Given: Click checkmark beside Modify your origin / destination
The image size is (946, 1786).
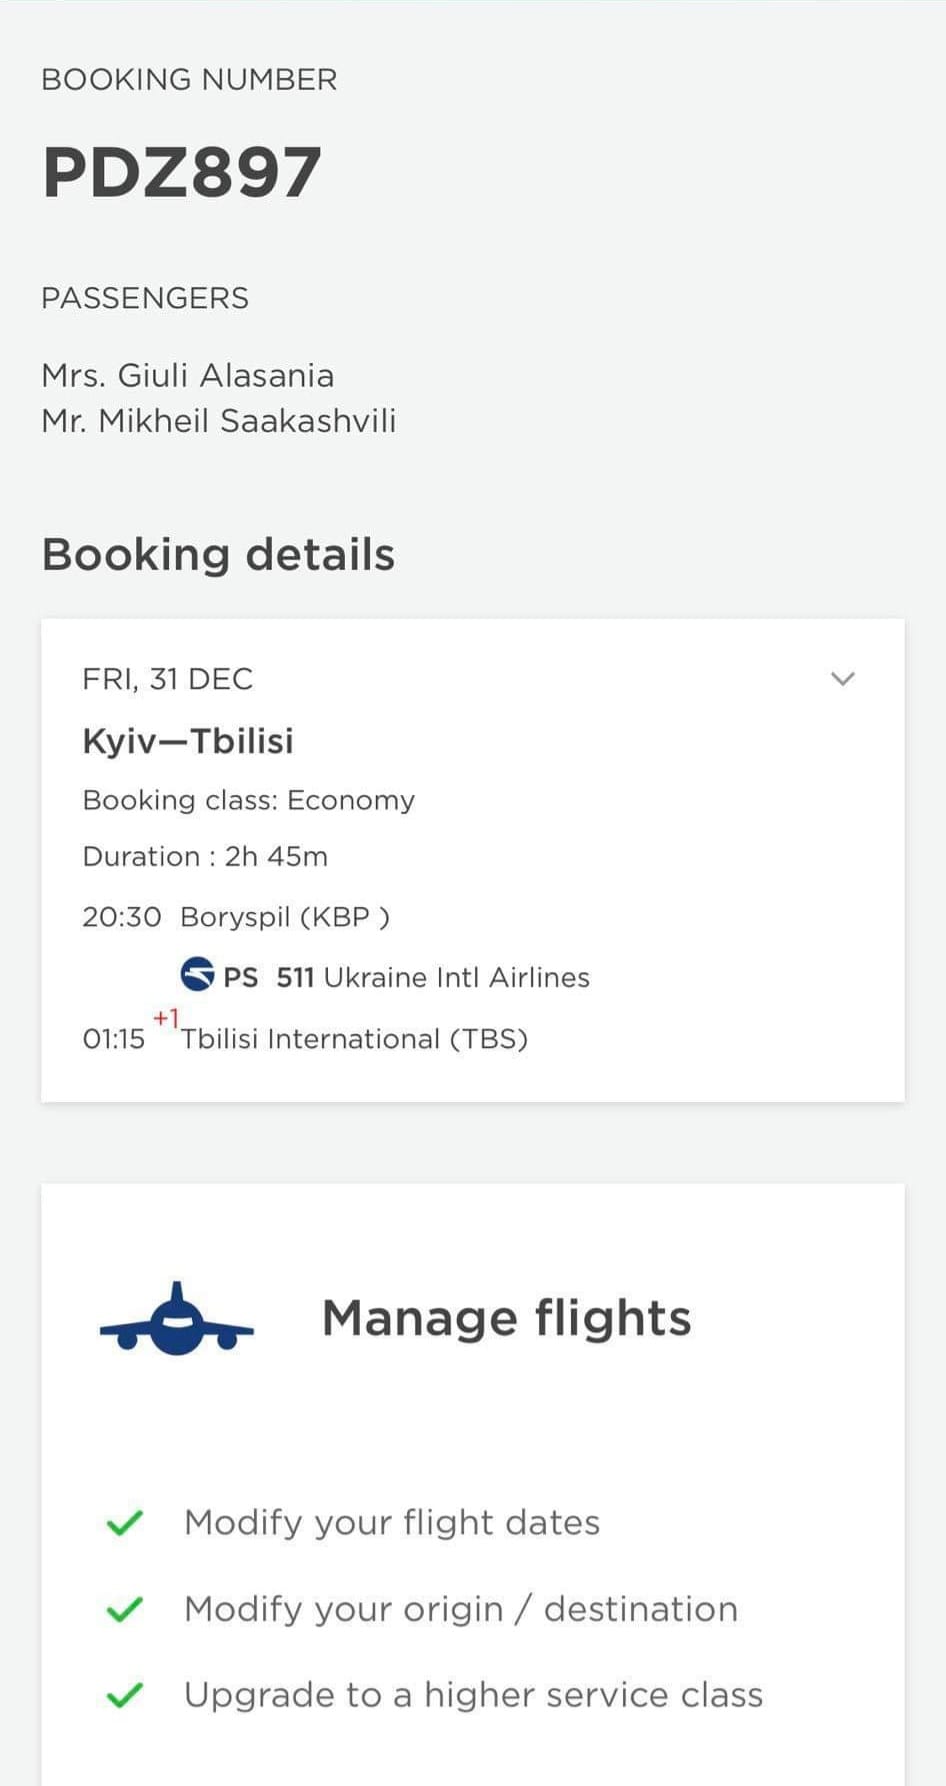Looking at the screenshot, I should coord(125,1610).
